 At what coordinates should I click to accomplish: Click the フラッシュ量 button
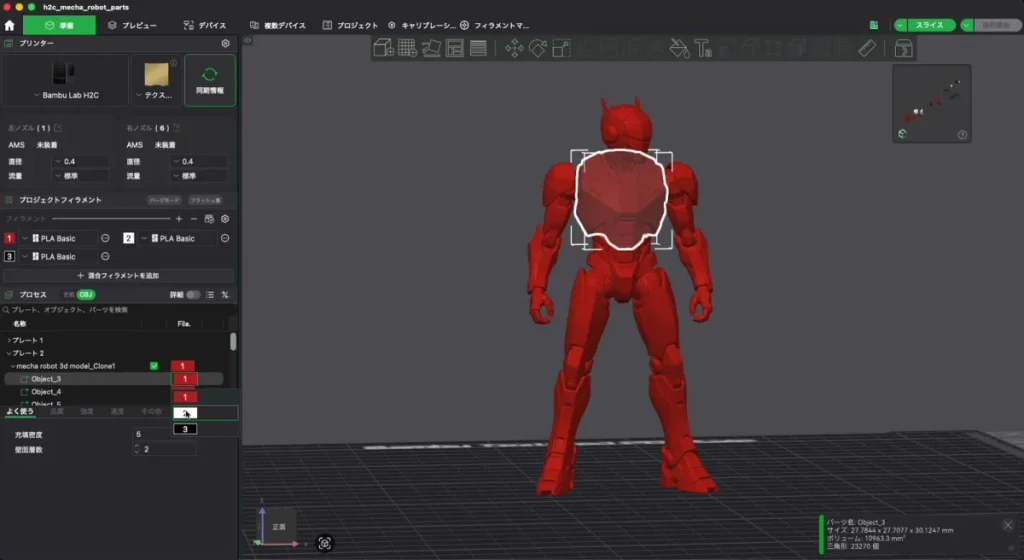pyautogui.click(x=205, y=200)
